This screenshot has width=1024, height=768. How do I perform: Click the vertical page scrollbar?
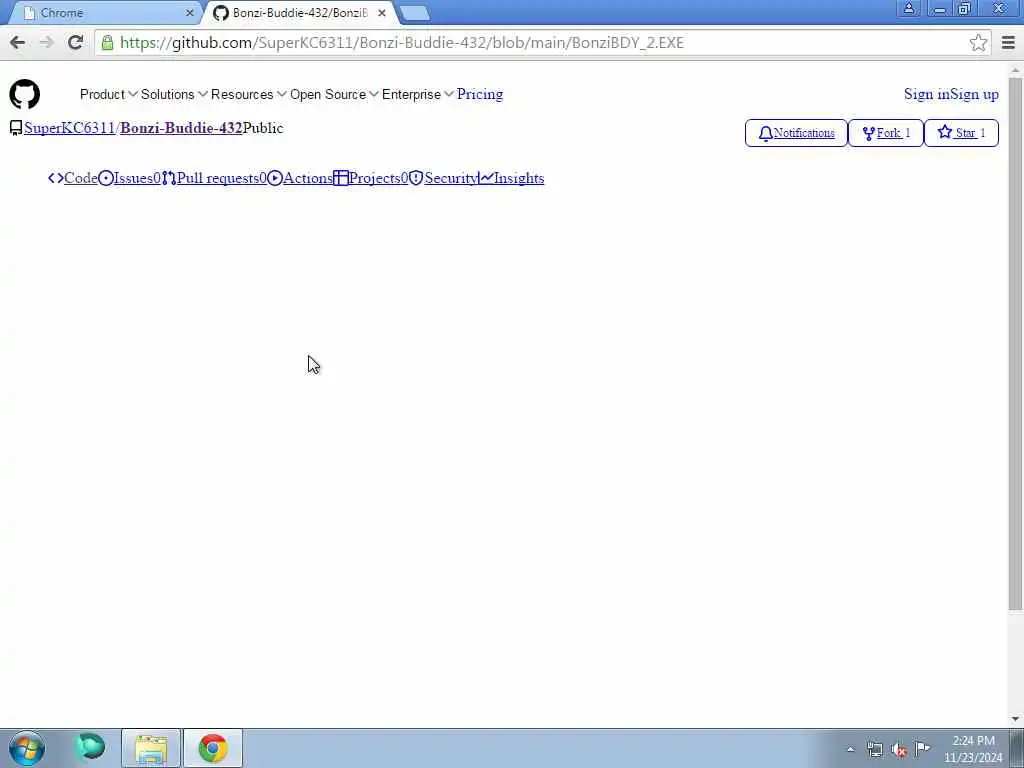click(x=1015, y=344)
